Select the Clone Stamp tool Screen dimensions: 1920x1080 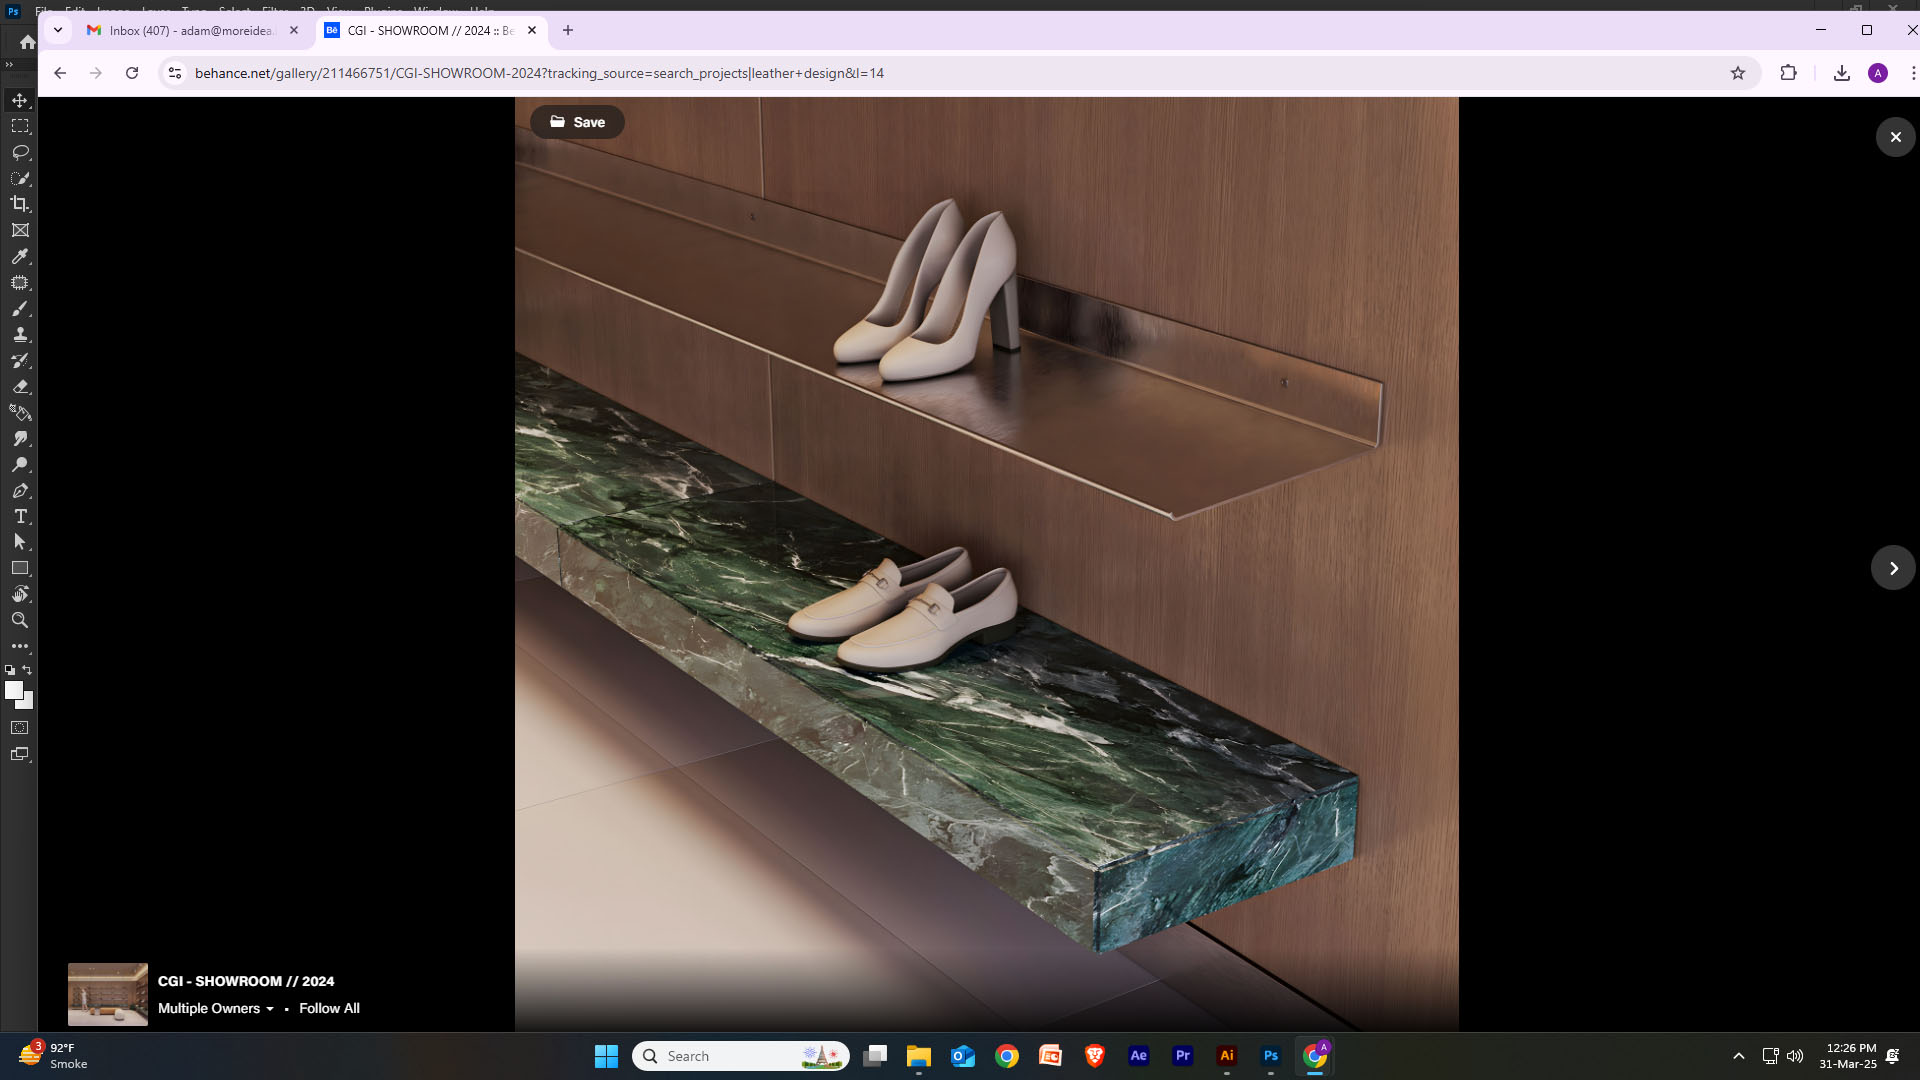click(x=20, y=335)
